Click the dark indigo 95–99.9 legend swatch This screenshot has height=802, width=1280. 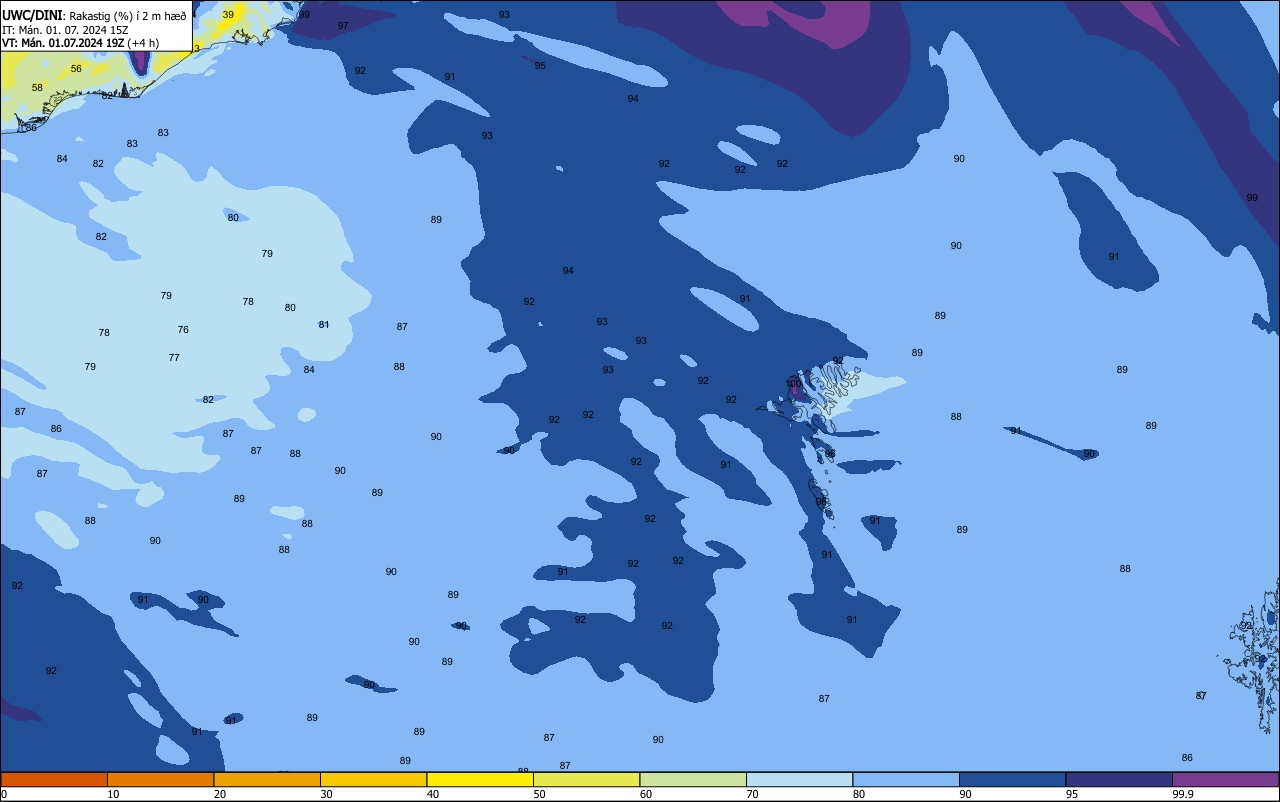(x=1119, y=779)
